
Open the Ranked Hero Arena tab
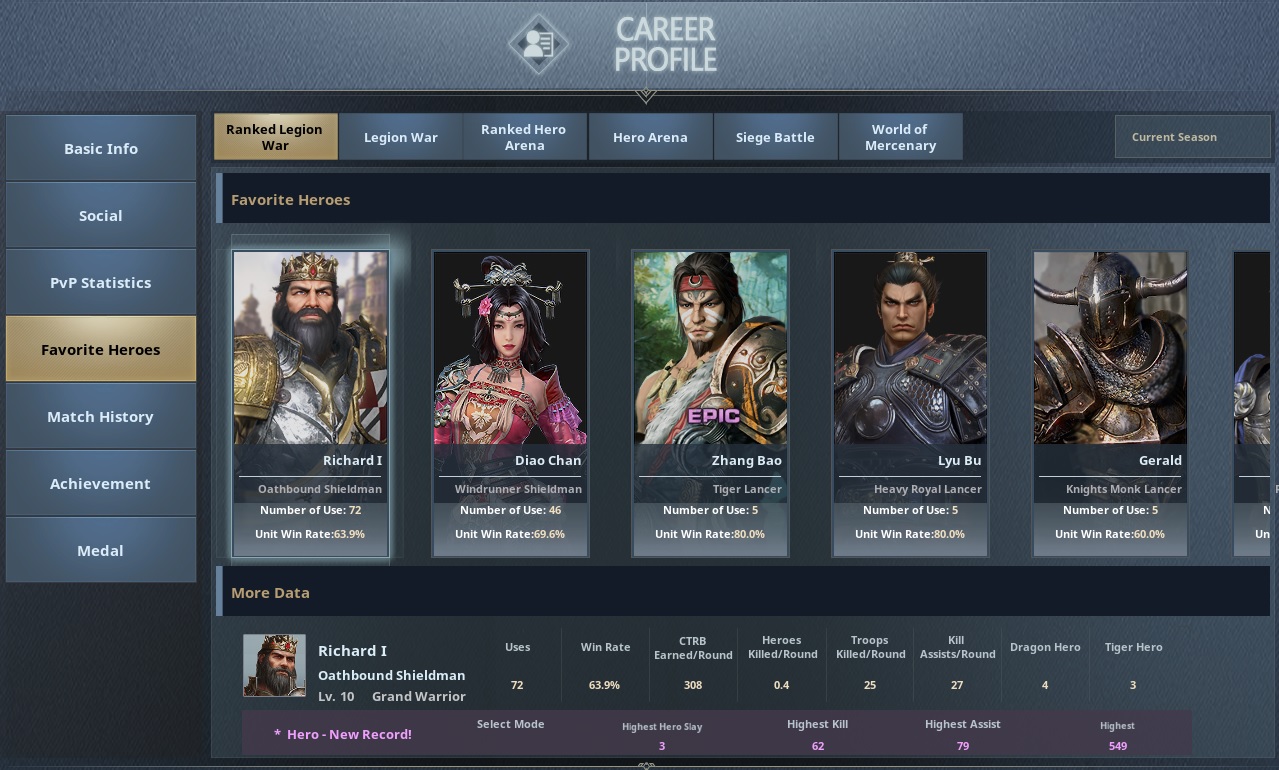click(524, 137)
